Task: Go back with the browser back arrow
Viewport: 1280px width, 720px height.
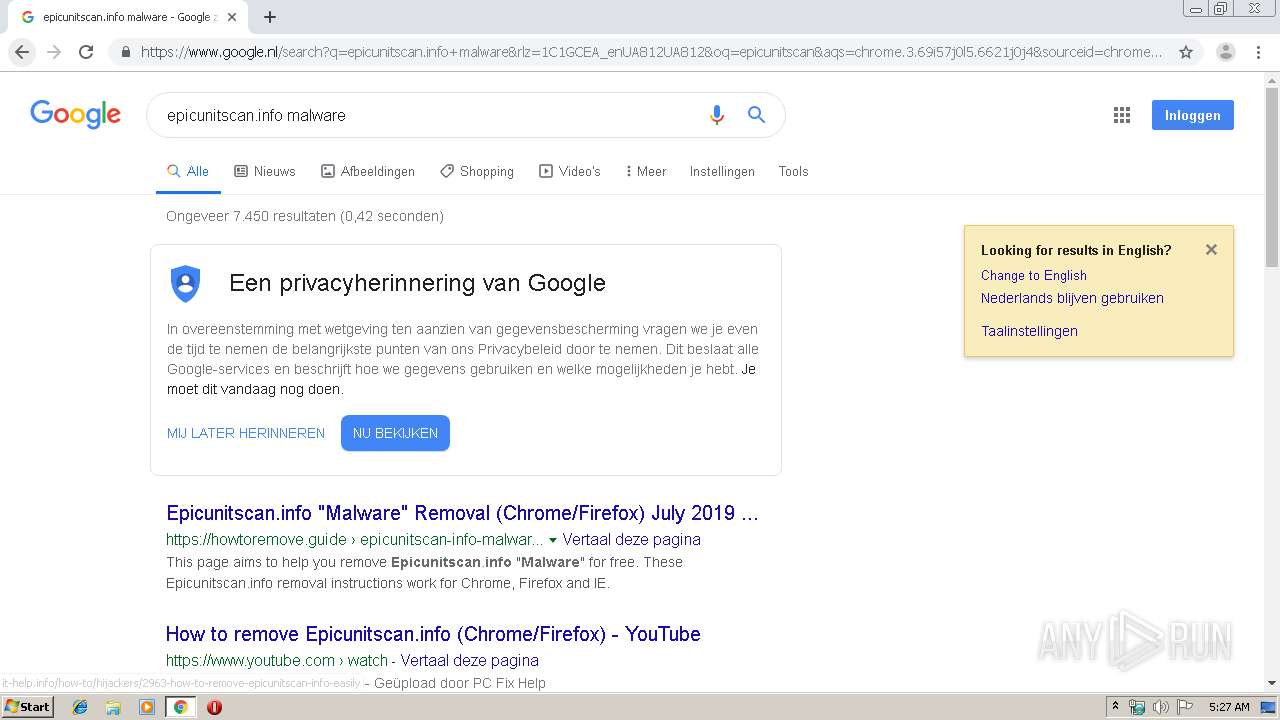Action: [22, 52]
